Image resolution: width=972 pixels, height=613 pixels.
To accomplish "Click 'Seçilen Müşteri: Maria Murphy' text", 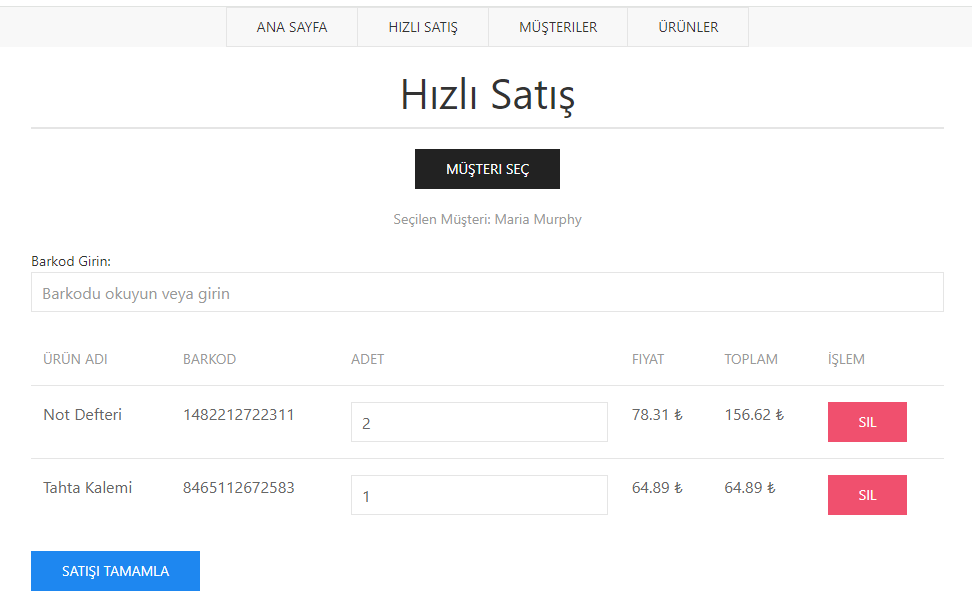I will 487,219.
